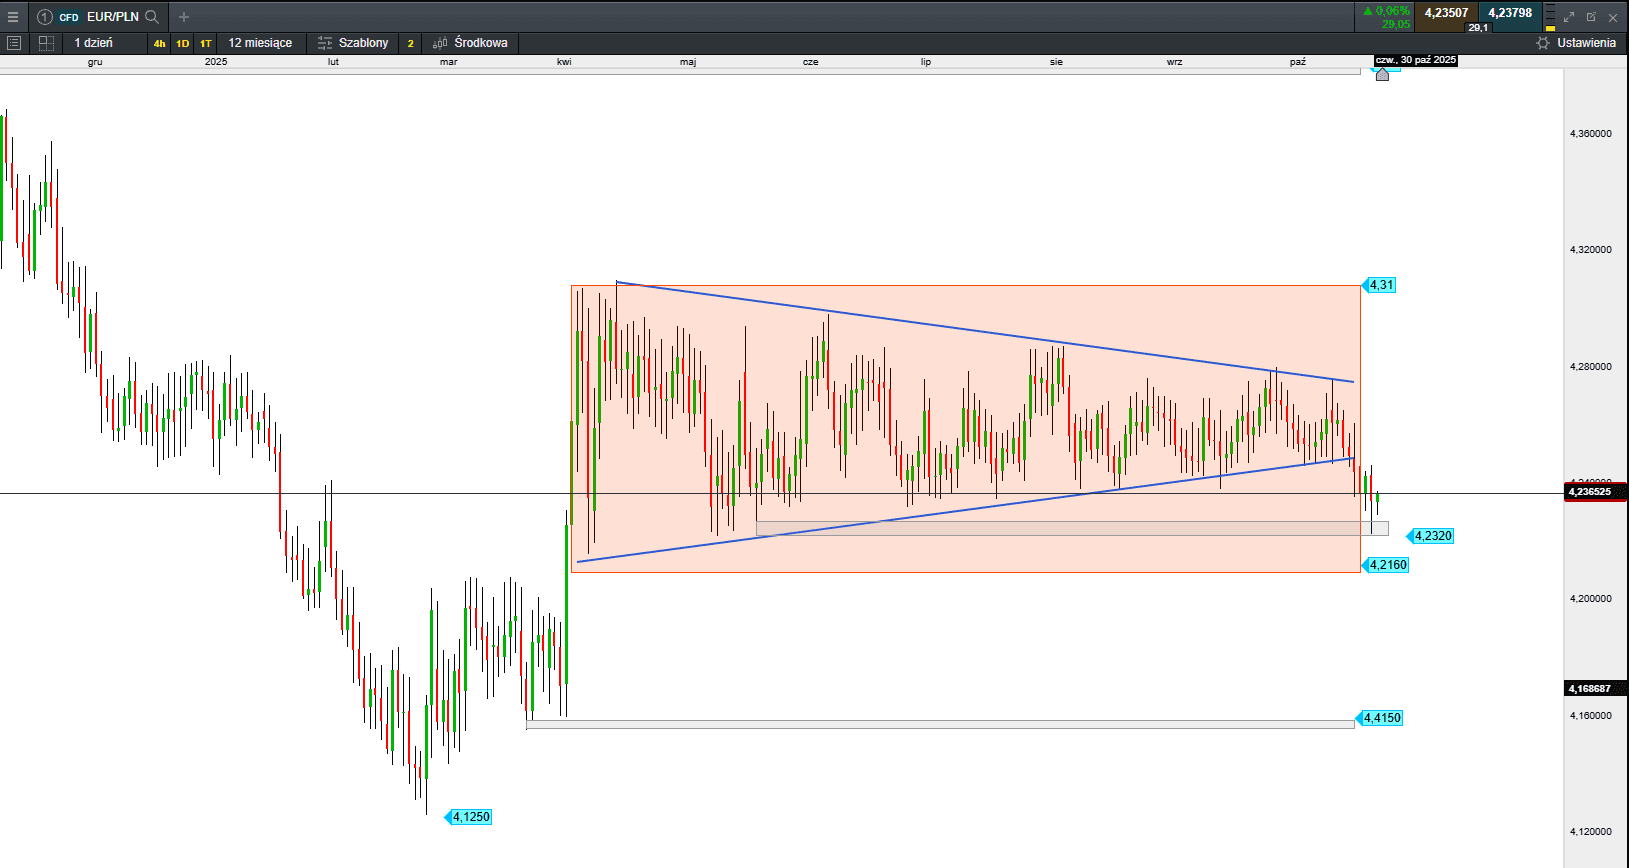Viewport: 1629px width, 868px height.
Task: Click the buy price 4,23798 button
Action: click(1510, 14)
